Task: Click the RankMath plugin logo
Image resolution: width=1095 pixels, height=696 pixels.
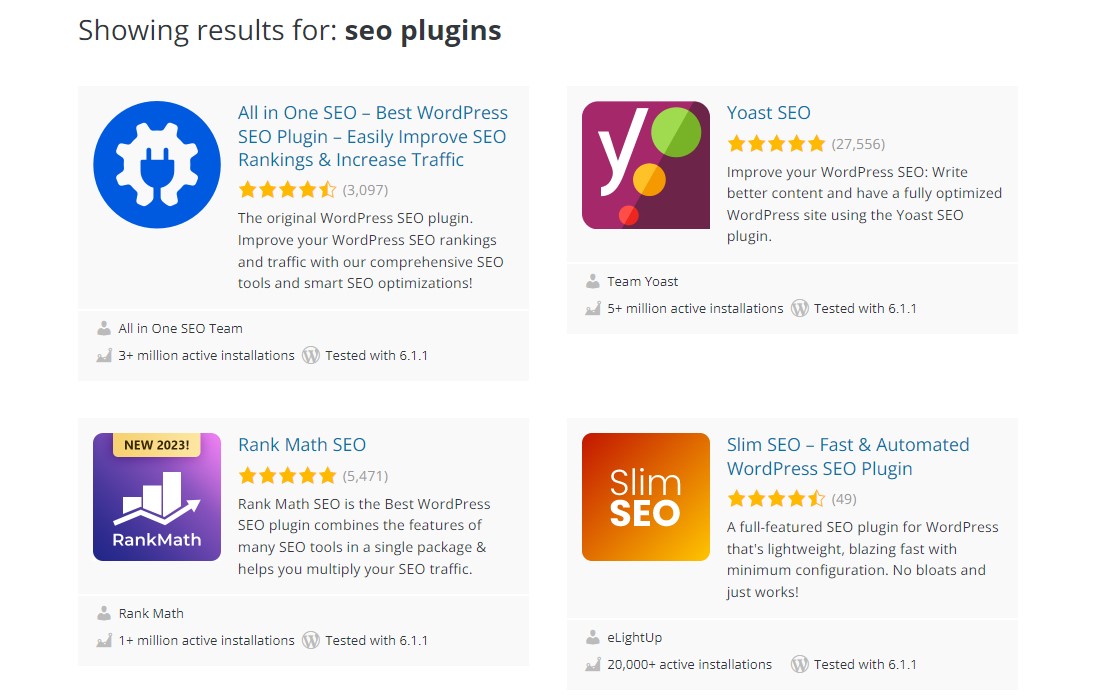Action: point(157,497)
